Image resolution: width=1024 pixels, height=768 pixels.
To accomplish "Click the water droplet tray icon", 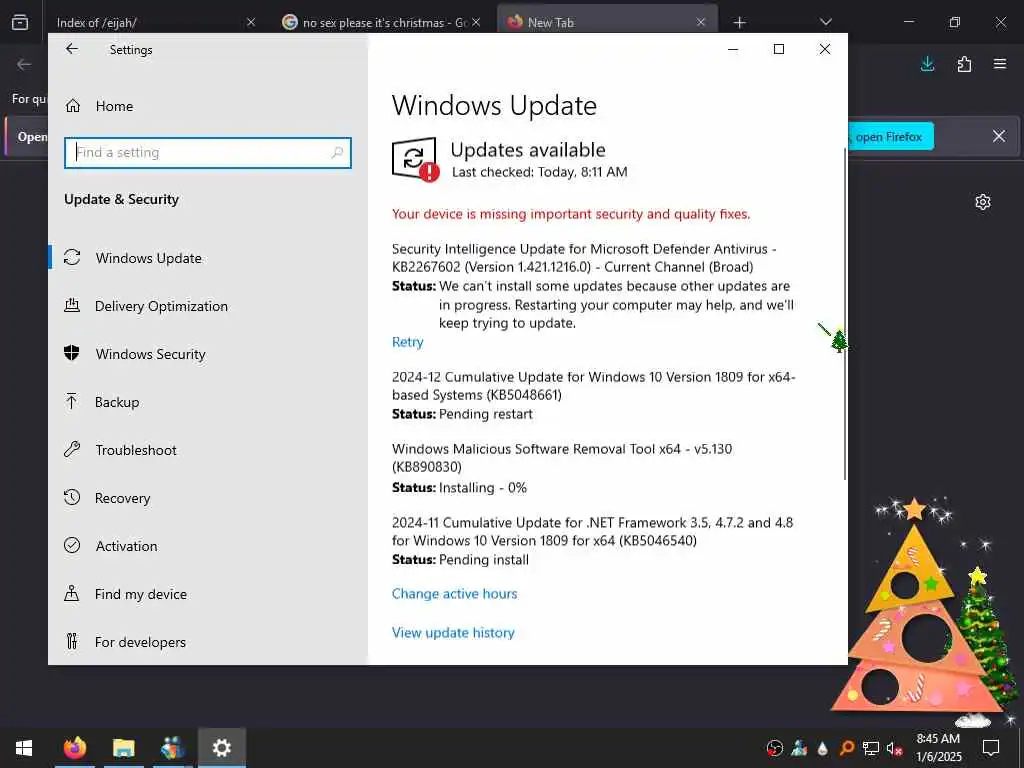I will pyautogui.click(x=823, y=748).
